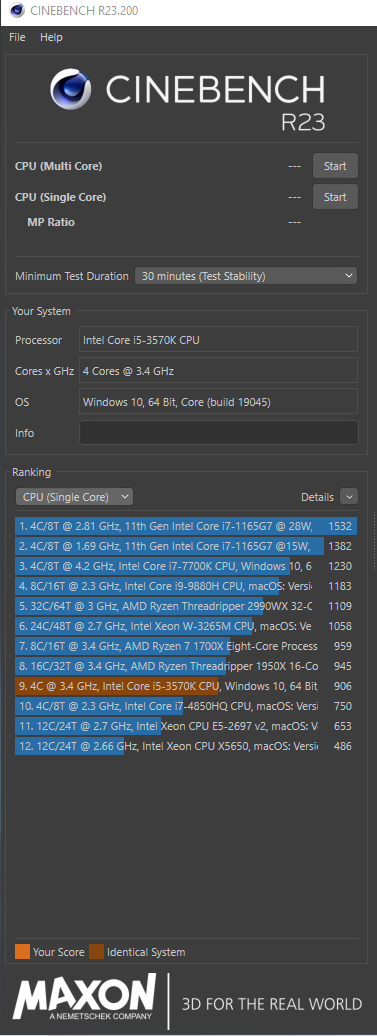Viewport: 377px width, 1036px height.
Task: Open the Minimum Test Duration dropdown
Action: (246, 276)
